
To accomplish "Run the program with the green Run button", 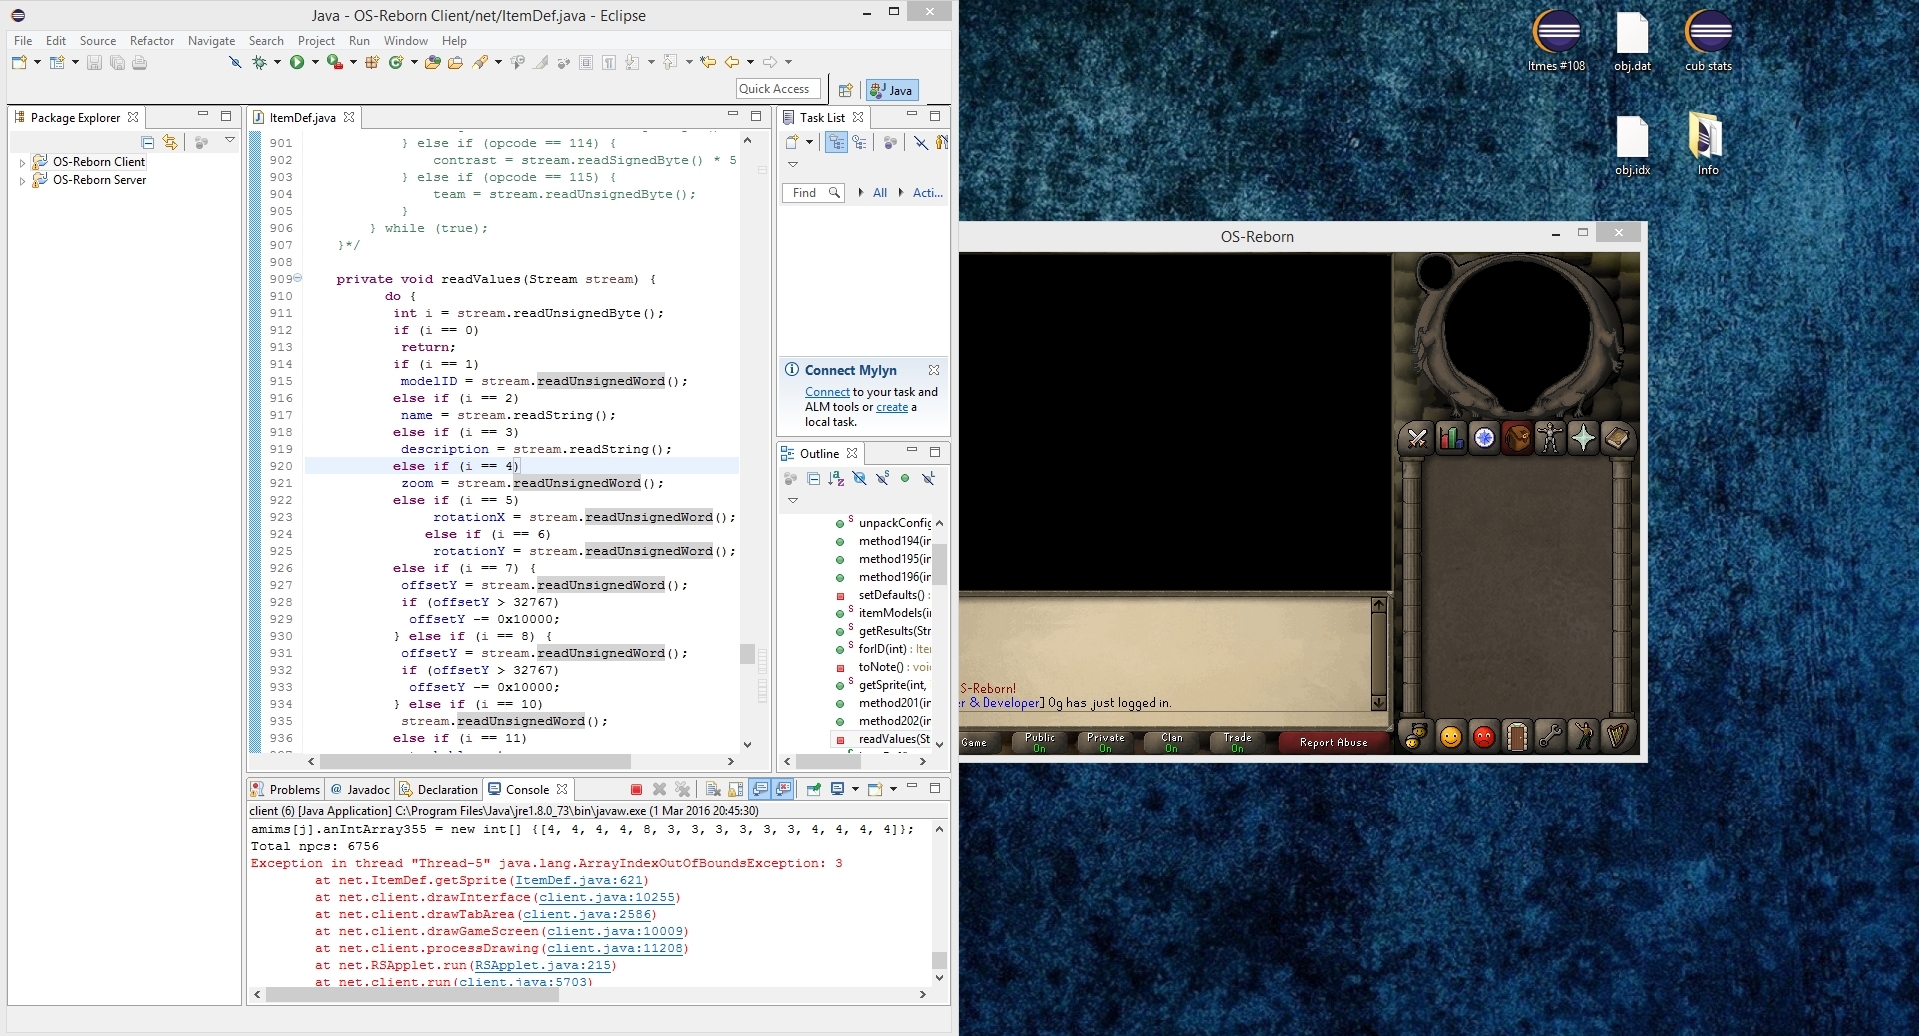I will pyautogui.click(x=297, y=62).
